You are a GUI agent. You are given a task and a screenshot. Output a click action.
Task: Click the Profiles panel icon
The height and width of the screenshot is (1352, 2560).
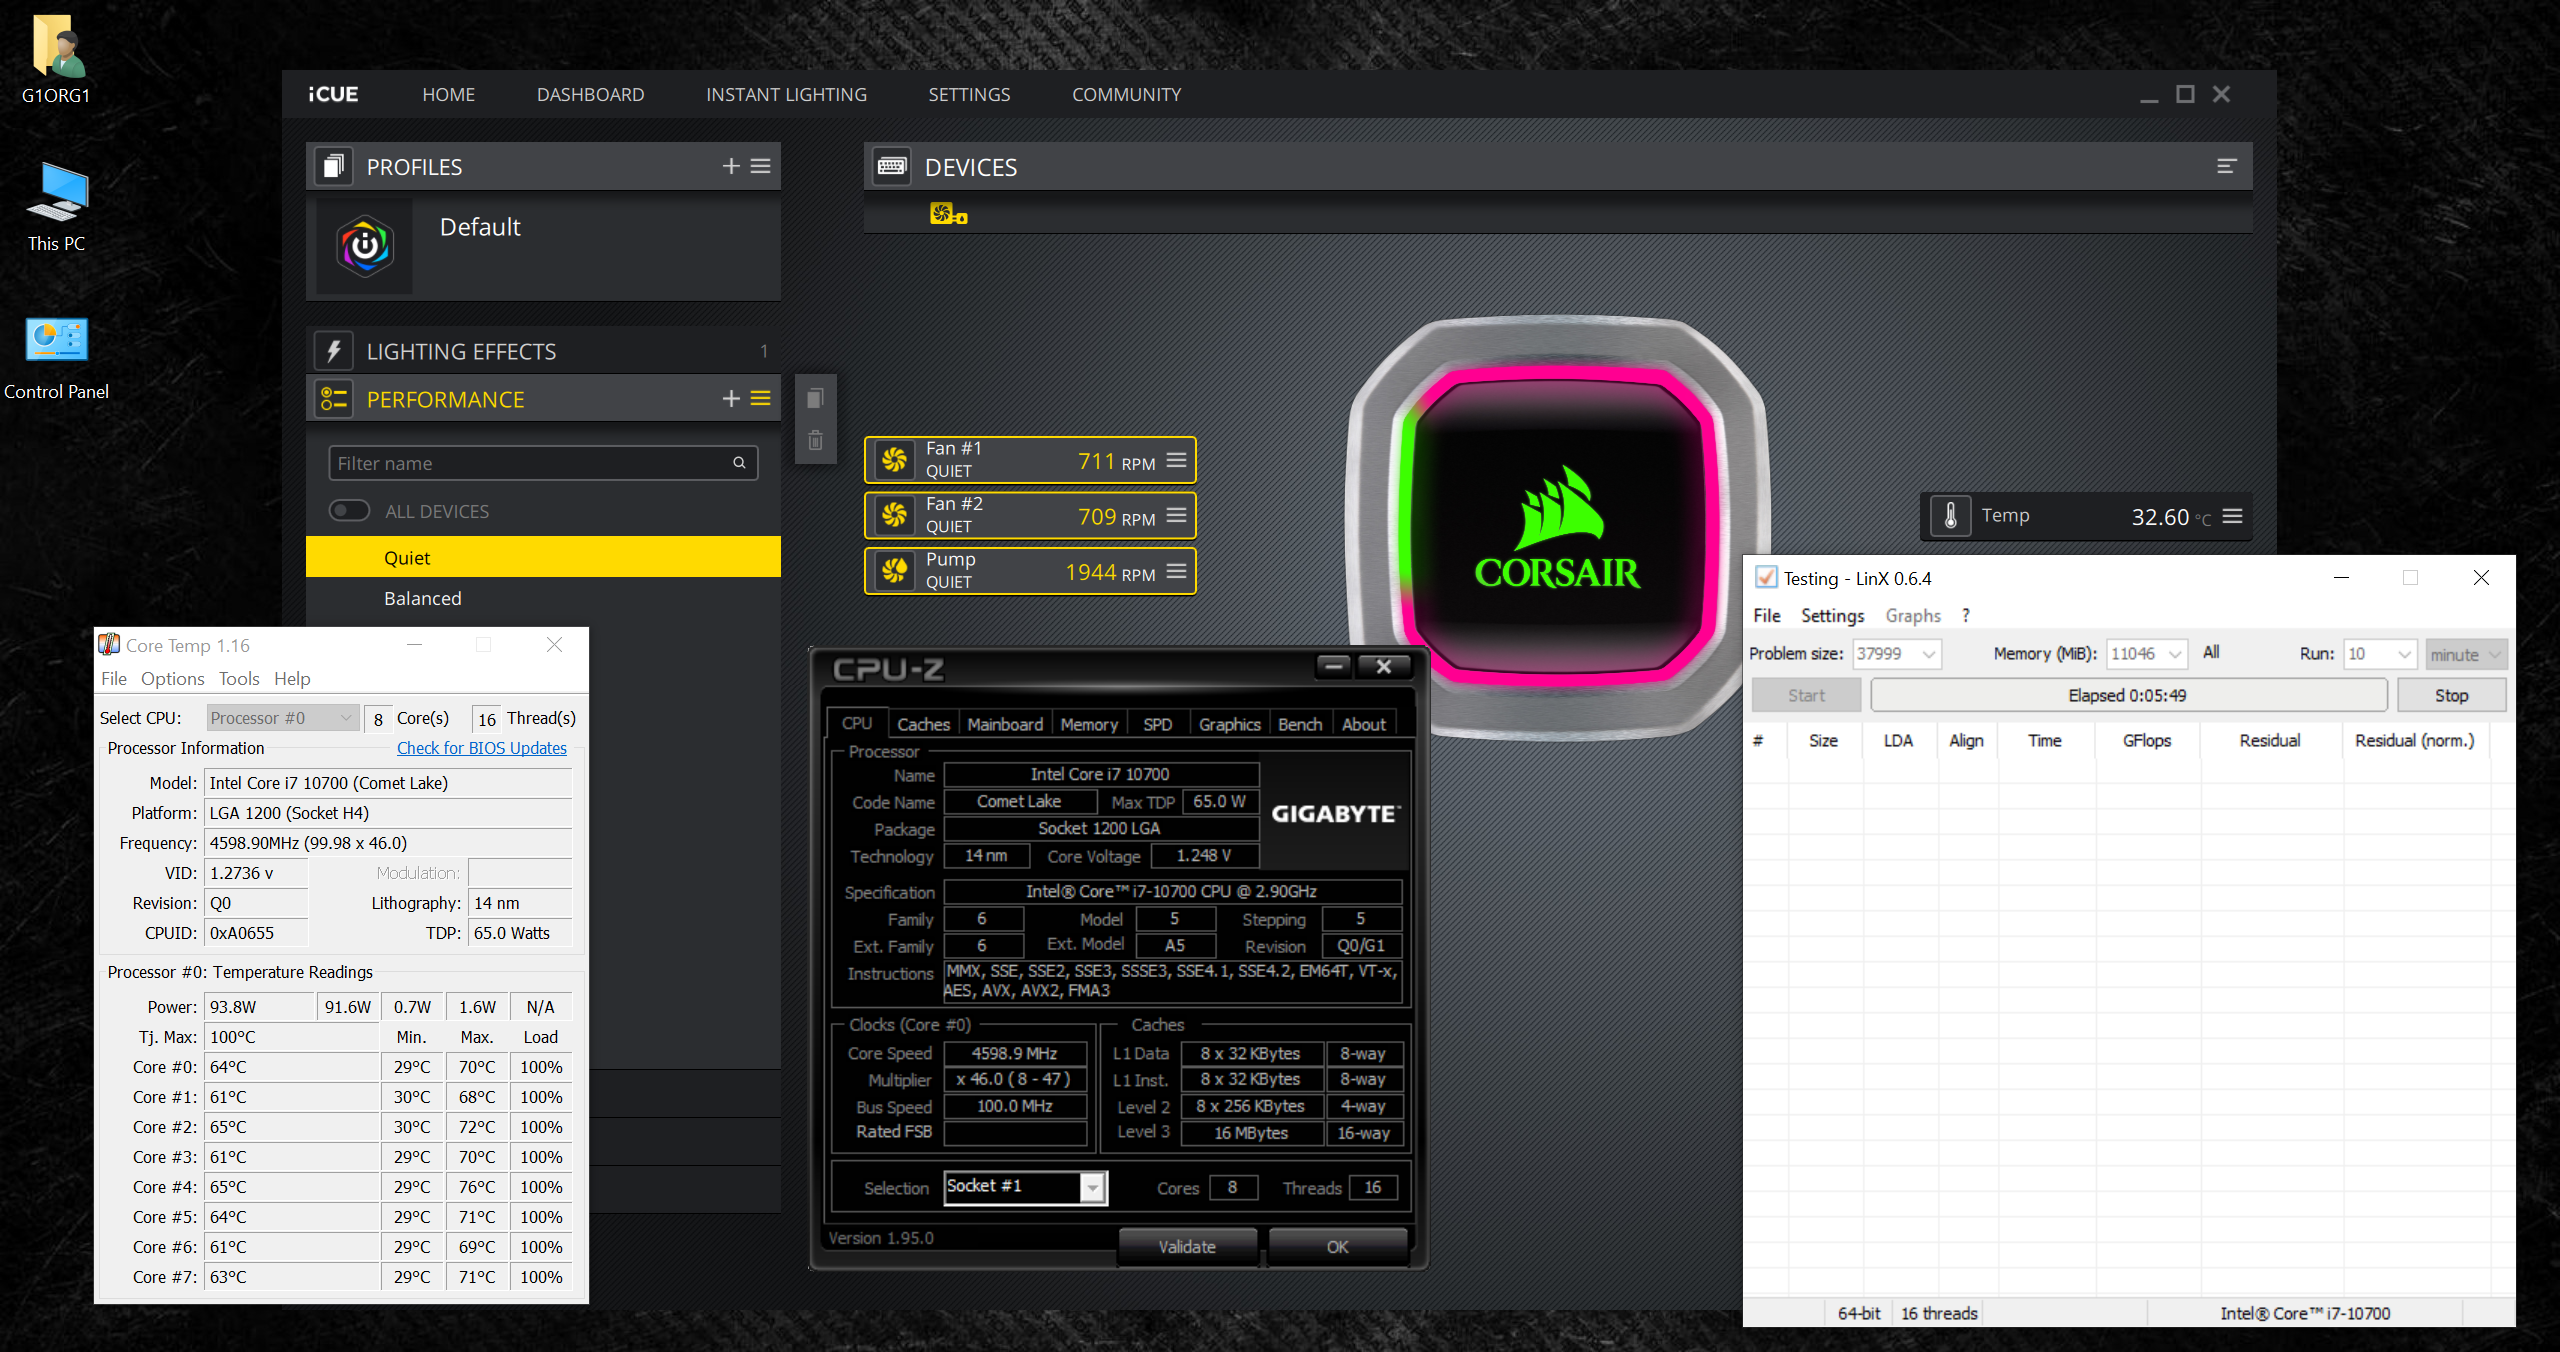click(334, 166)
